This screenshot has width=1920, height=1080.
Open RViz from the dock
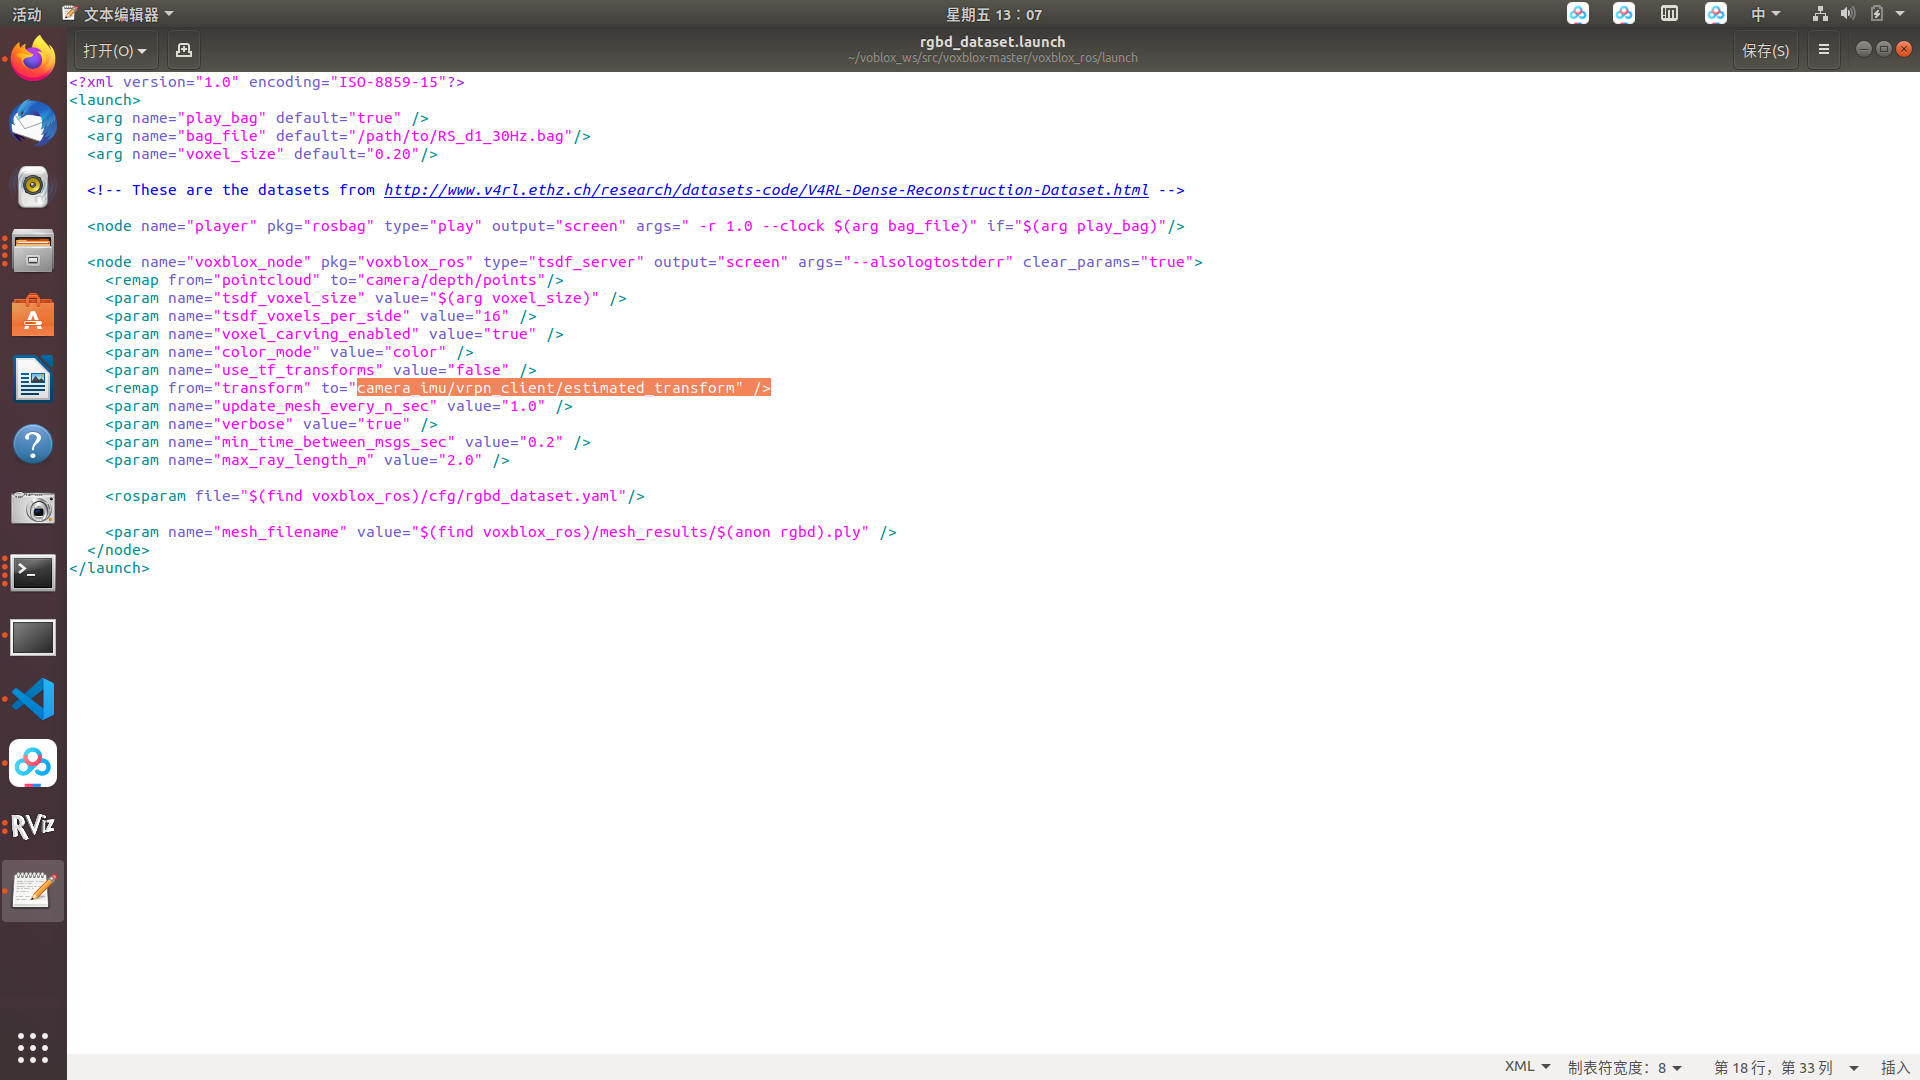(33, 826)
